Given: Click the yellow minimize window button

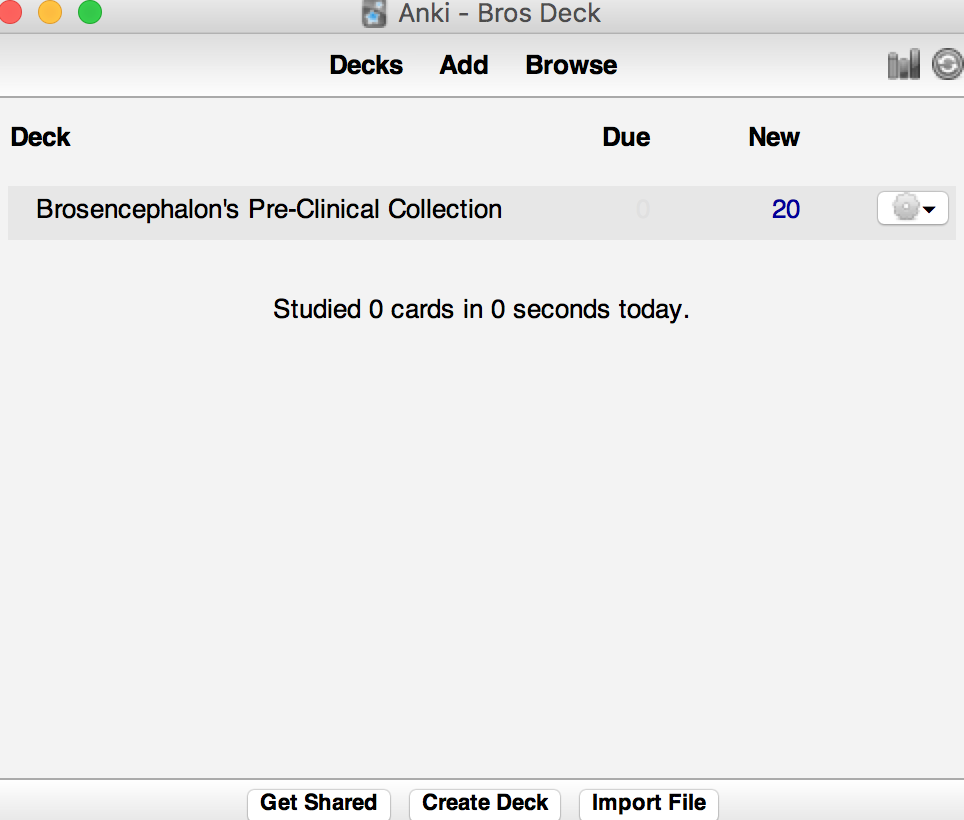Looking at the screenshot, I should pyautogui.click(x=50, y=12).
